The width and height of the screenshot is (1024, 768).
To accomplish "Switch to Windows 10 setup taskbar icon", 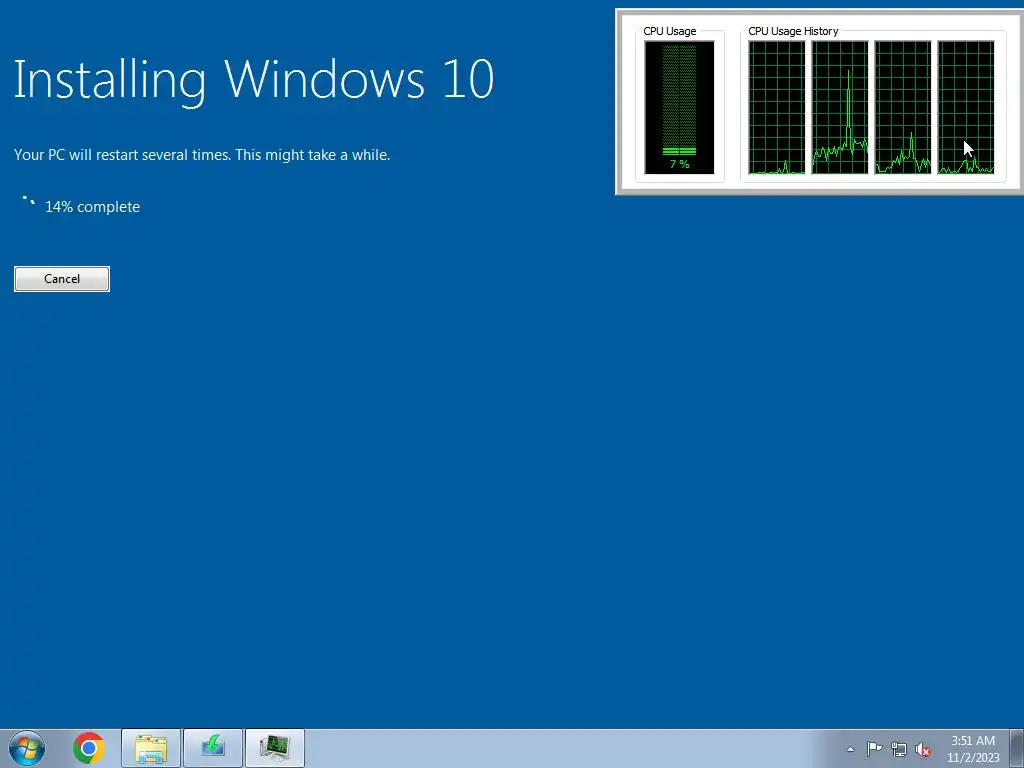I will [x=213, y=748].
